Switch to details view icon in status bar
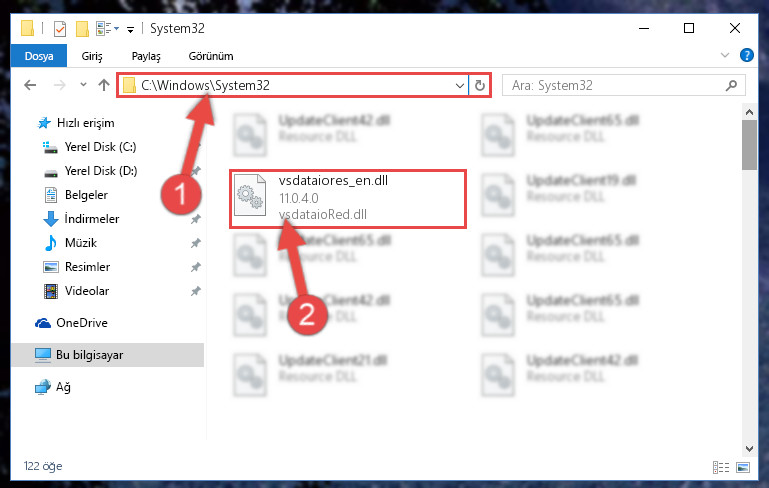Image resolution: width=769 pixels, height=488 pixels. pos(720,467)
